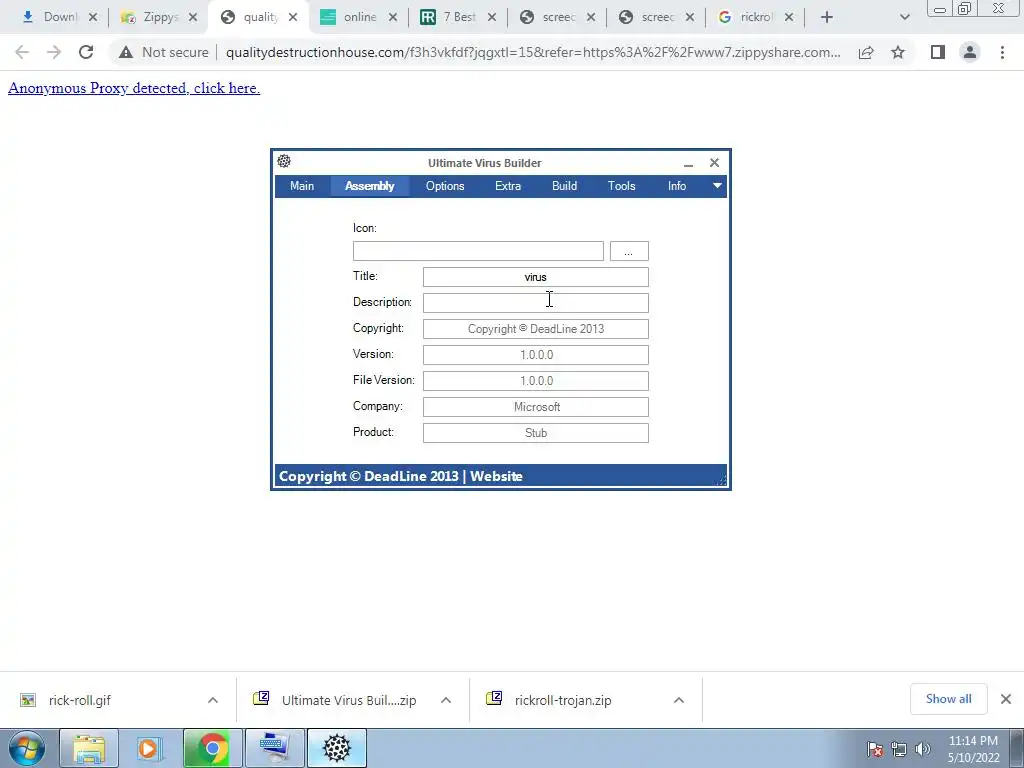Image resolution: width=1024 pixels, height=768 pixels.
Task: Open the on-screen keyboard taskbar icon
Action: (x=274, y=748)
